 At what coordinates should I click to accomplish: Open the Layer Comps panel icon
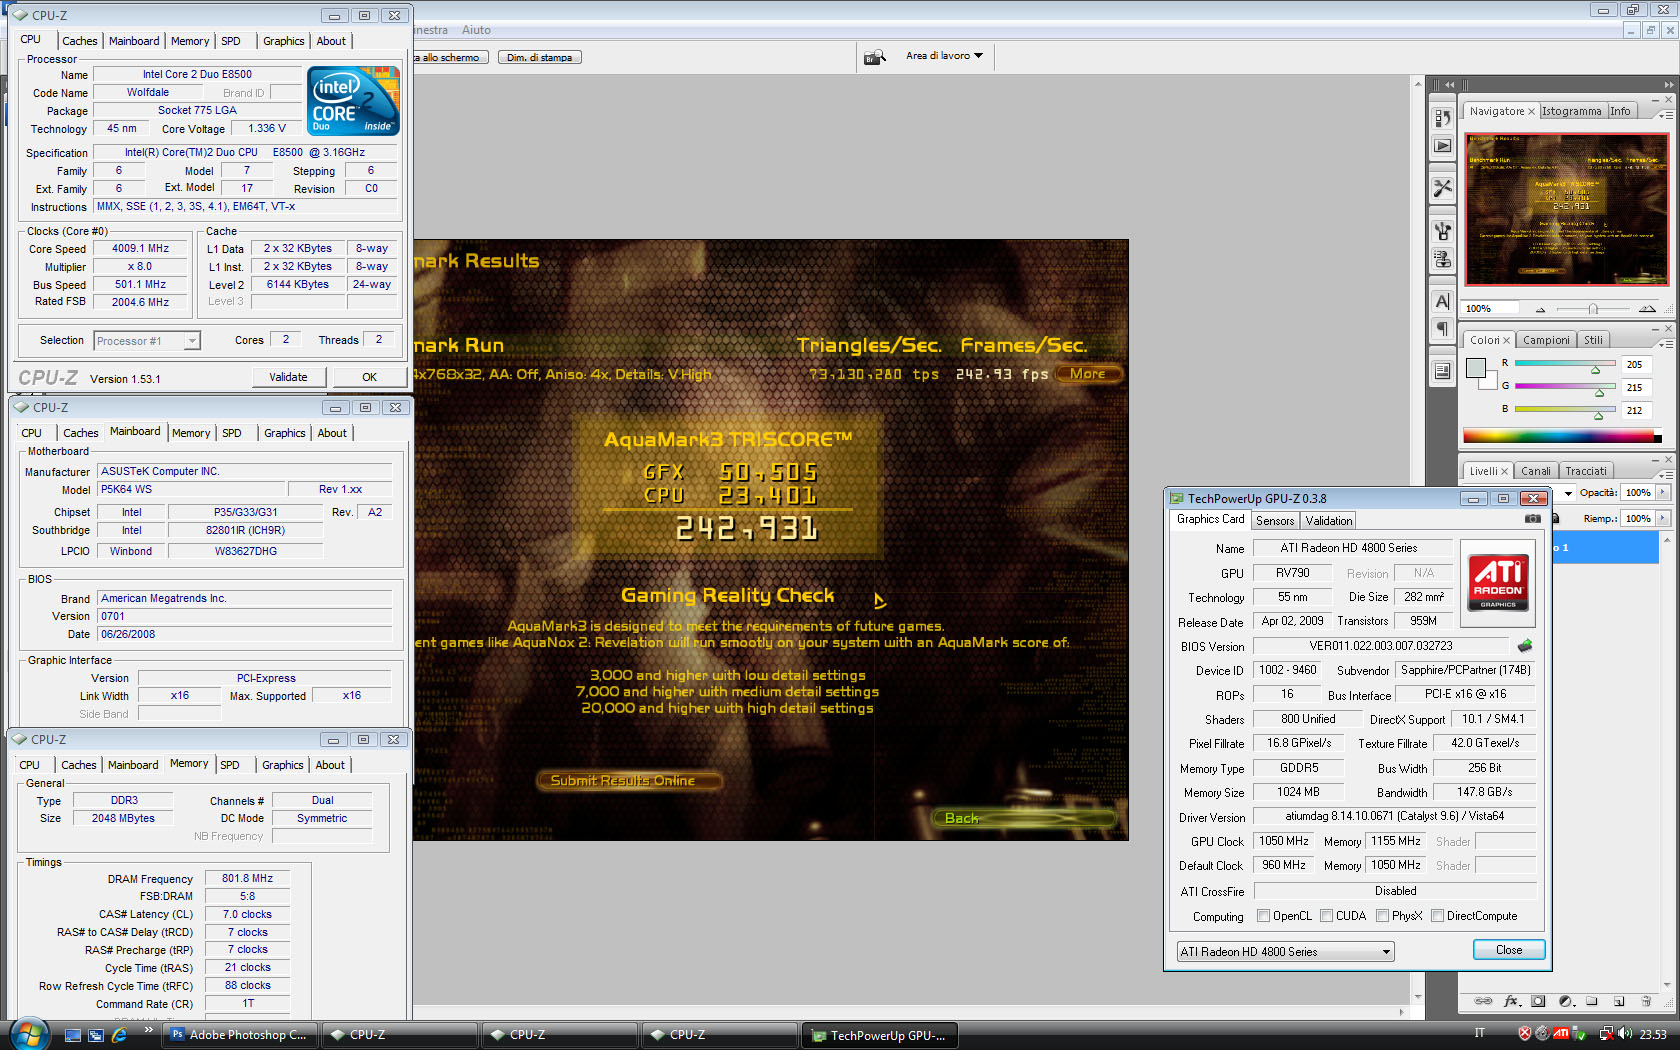[x=1442, y=371]
